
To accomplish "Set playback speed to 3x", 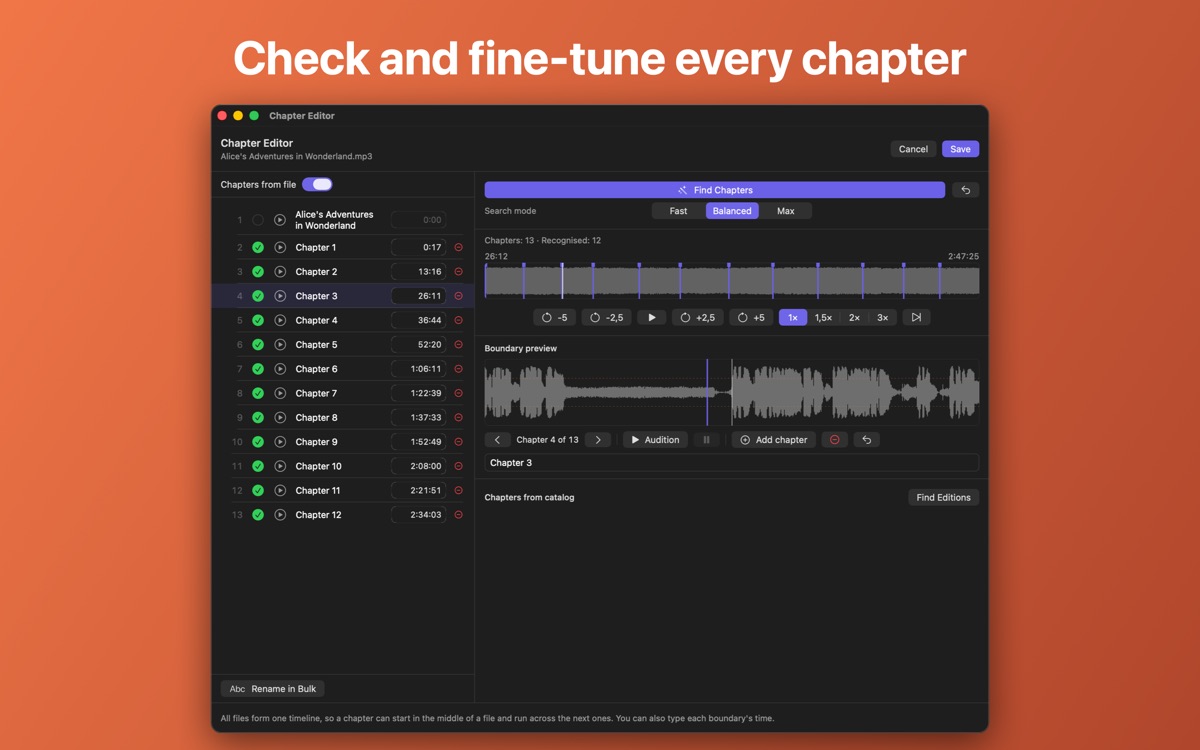I will pyautogui.click(x=883, y=317).
